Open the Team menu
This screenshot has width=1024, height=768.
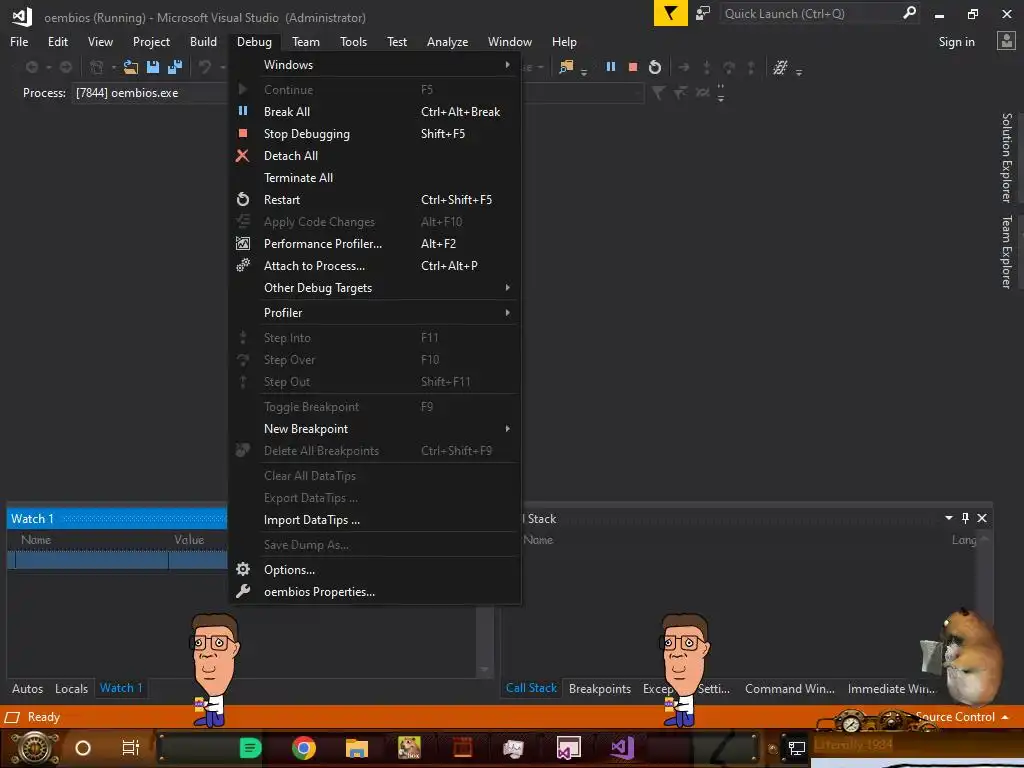(x=306, y=42)
